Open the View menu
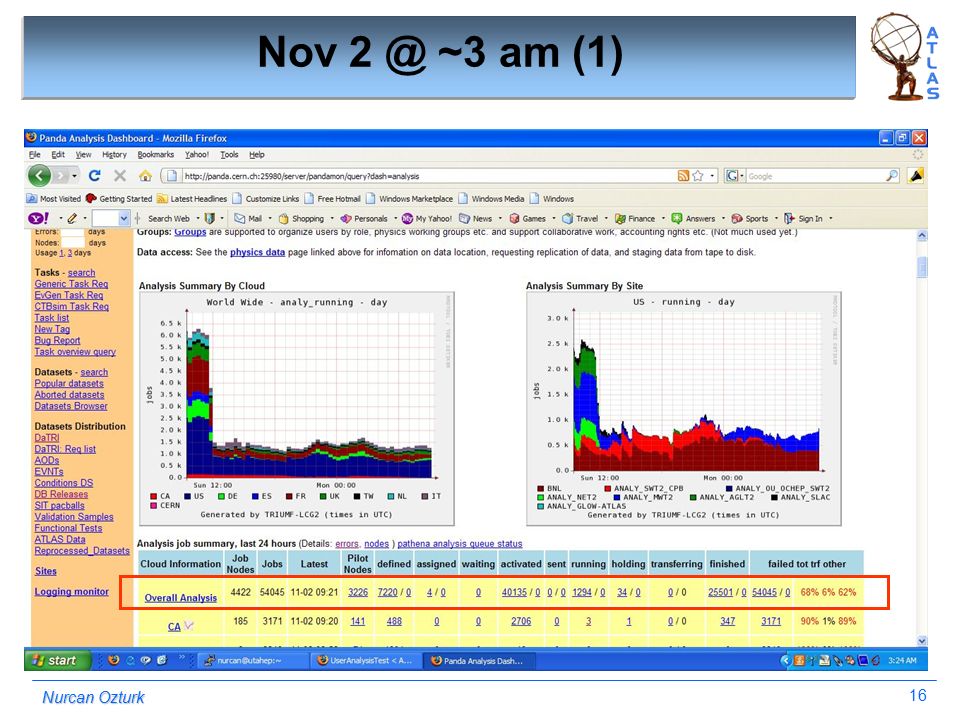Image resolution: width=960 pixels, height=720 pixels. pyautogui.click(x=83, y=155)
